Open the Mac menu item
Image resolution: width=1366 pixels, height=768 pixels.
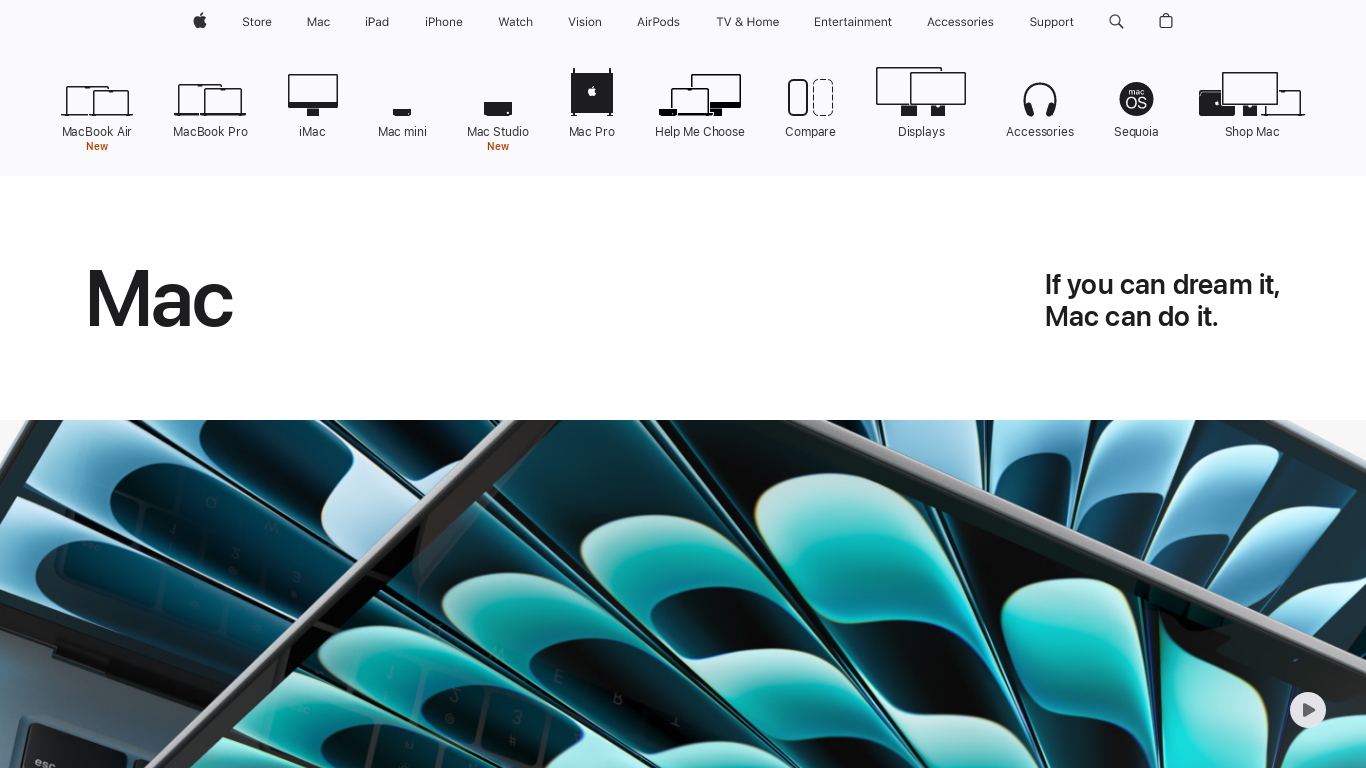coord(318,22)
